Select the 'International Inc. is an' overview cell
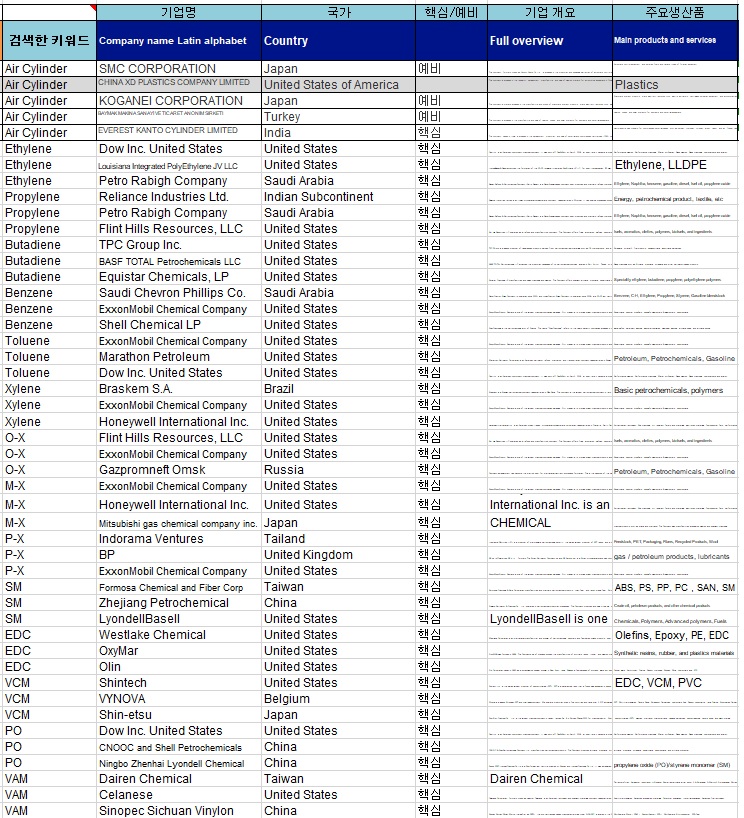Viewport: 744px width, 818px height. [x=550, y=504]
